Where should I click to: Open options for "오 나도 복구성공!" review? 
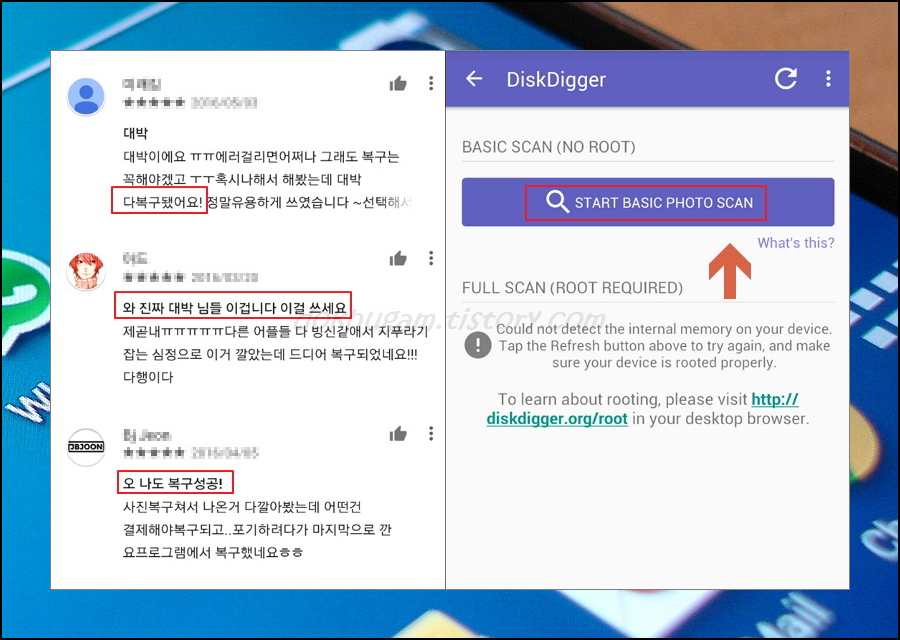(x=430, y=433)
